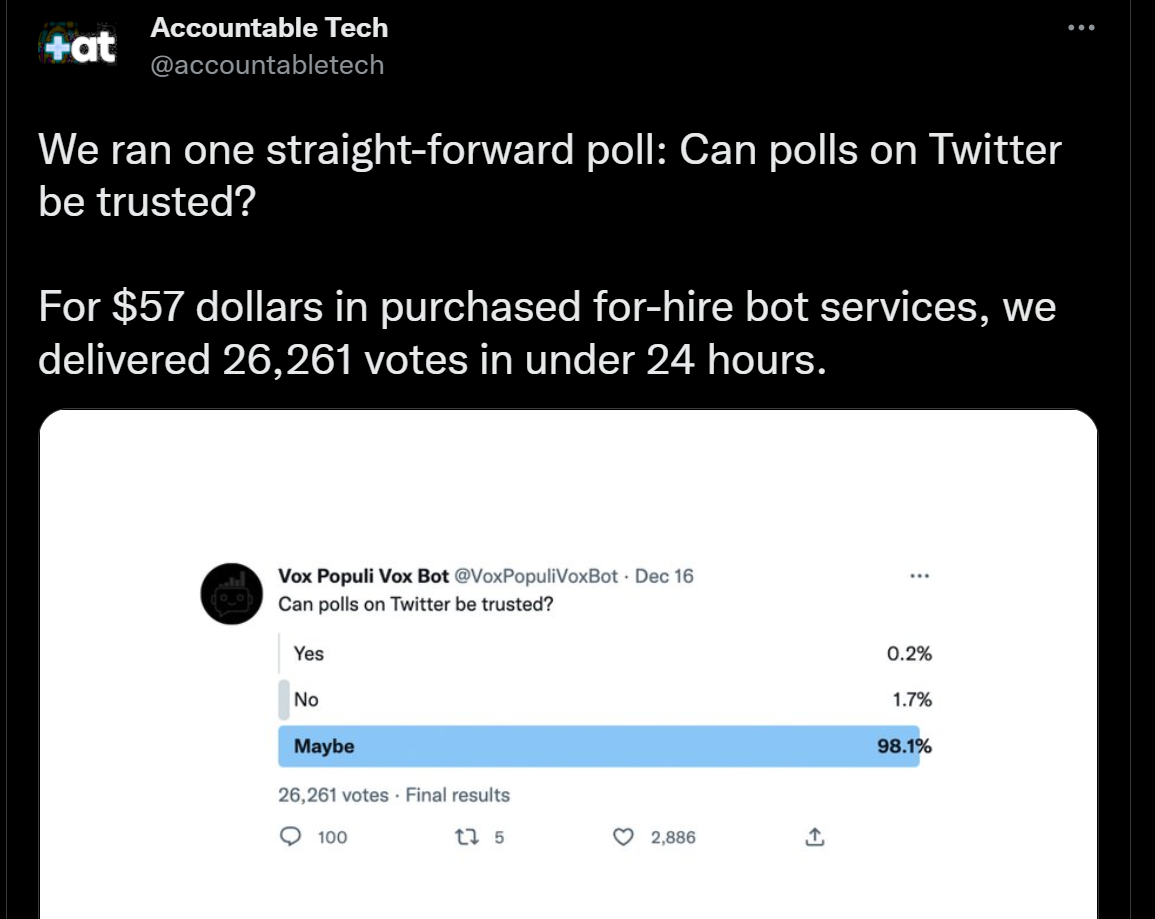The height and width of the screenshot is (919, 1155).
Task: Open the embedded poll tweet's ellipsis menu
Action: (920, 576)
